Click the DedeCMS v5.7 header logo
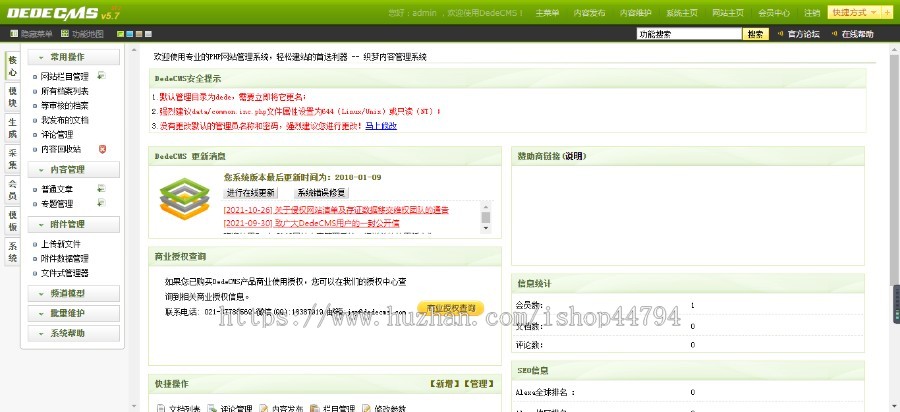Viewport: 900px width, 412px height. [x=63, y=13]
